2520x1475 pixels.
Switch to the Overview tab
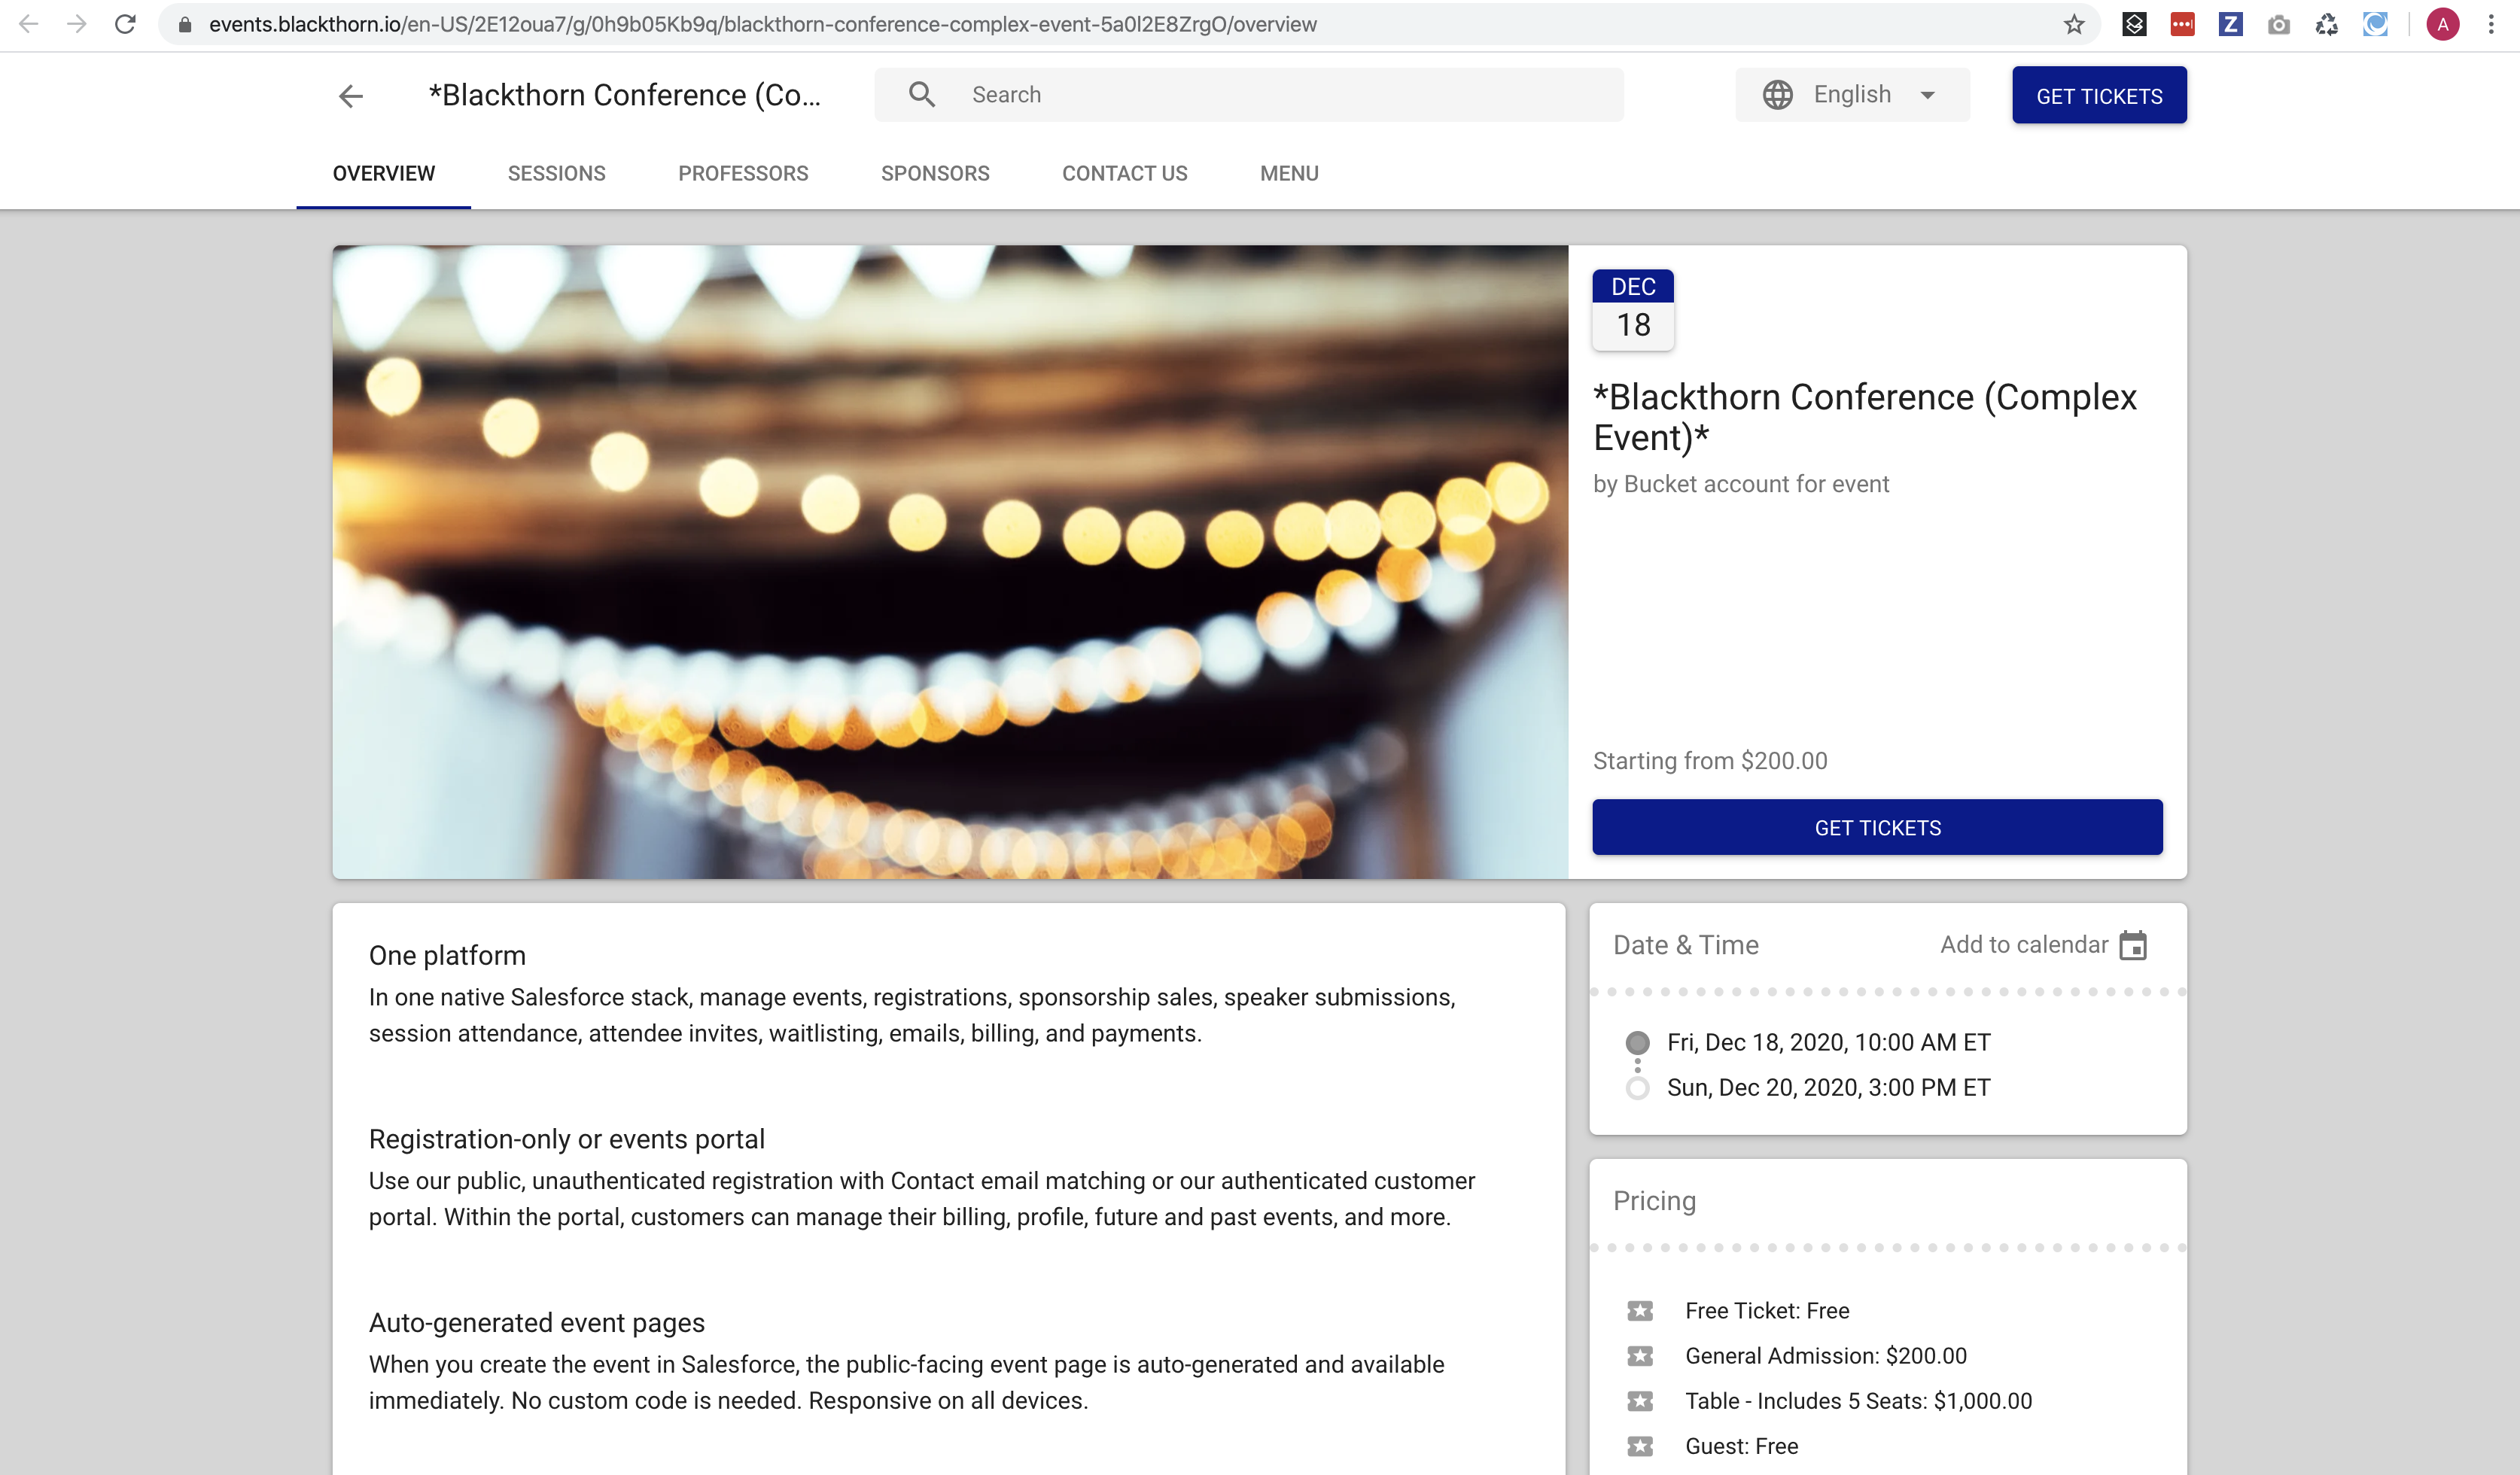(384, 174)
